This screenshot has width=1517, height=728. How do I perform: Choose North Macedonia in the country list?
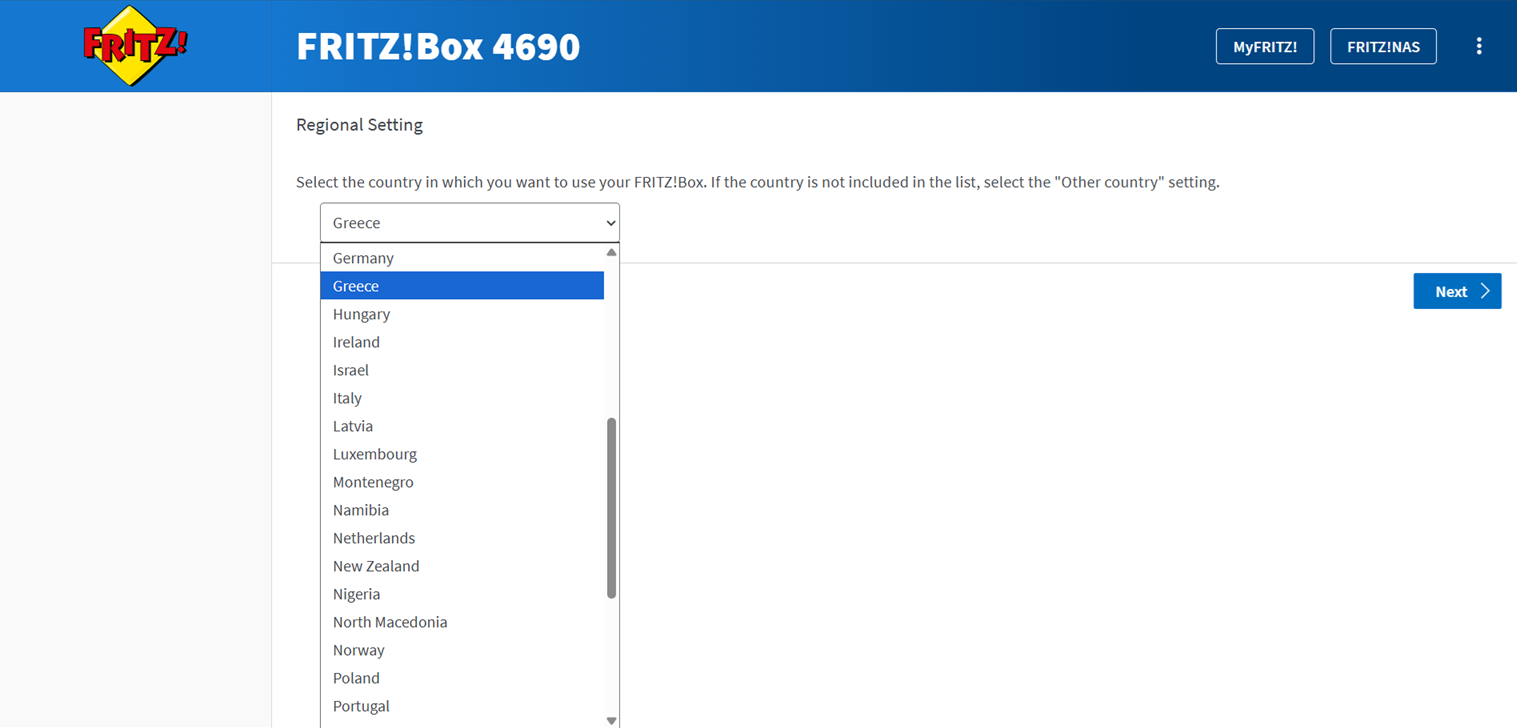point(462,622)
